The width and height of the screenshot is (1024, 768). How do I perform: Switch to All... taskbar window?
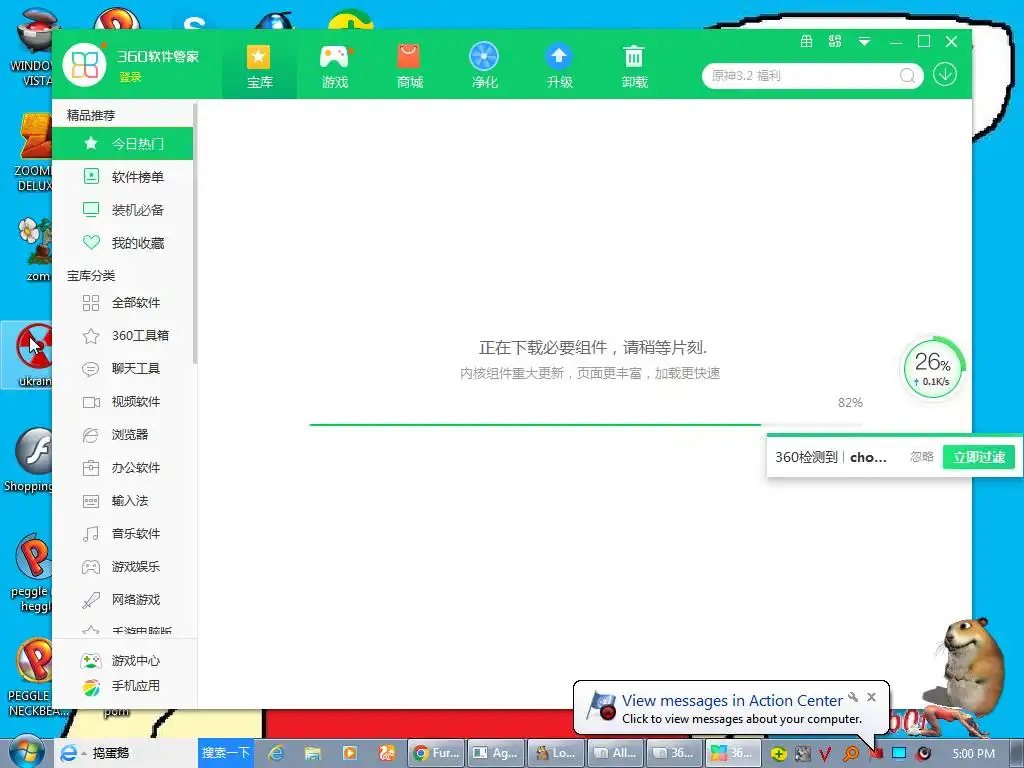coord(615,753)
